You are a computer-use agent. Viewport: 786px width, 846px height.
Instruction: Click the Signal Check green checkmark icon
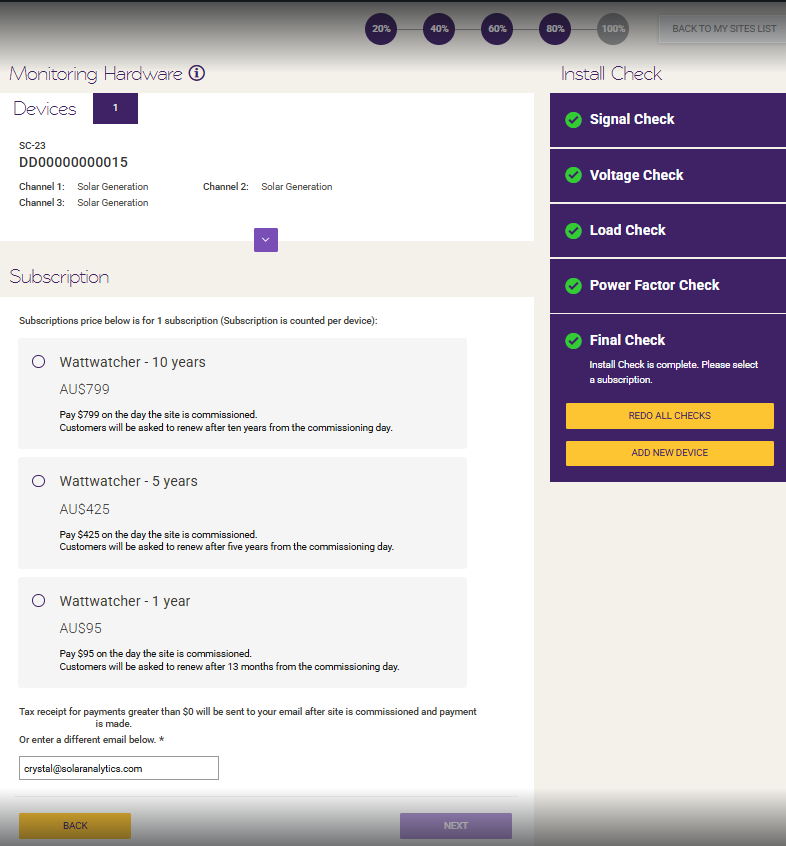click(x=573, y=120)
